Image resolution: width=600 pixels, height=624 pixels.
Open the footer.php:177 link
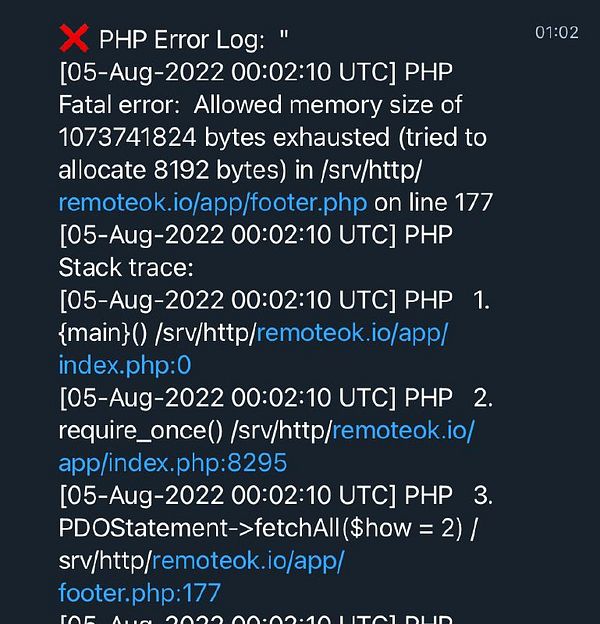coord(139,593)
